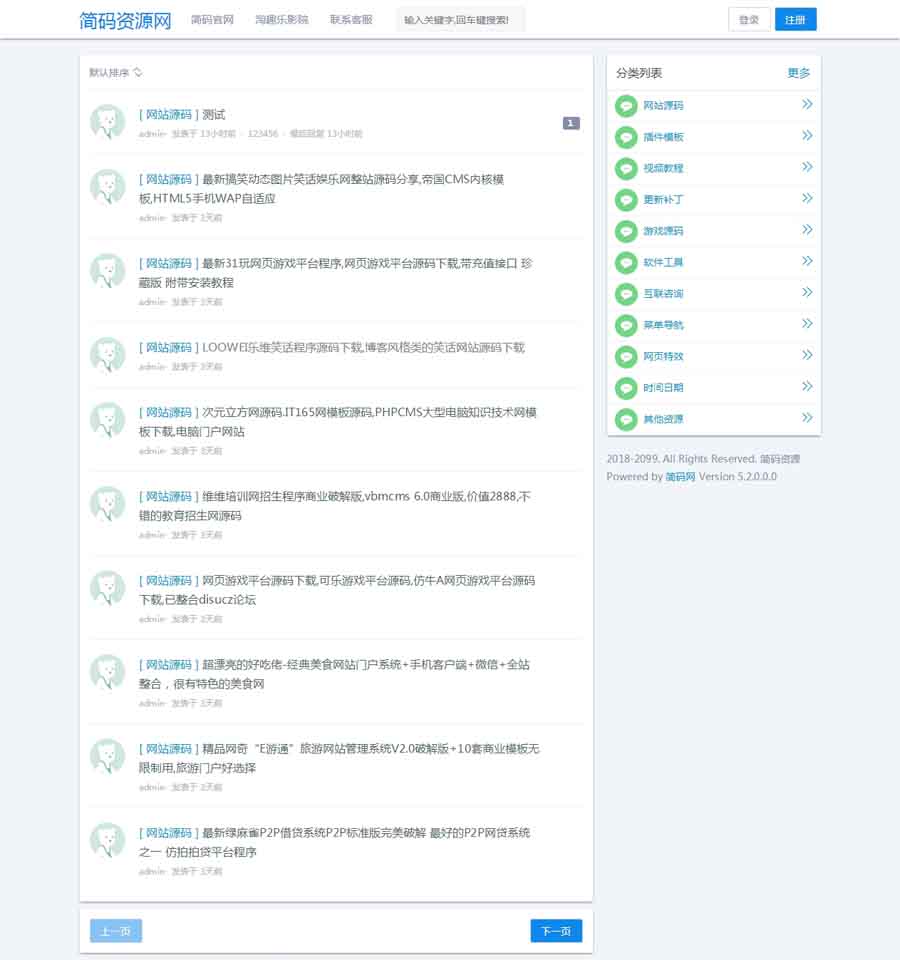Click the 插件模板 category chat bubble icon
900x960 pixels.
tap(626, 137)
